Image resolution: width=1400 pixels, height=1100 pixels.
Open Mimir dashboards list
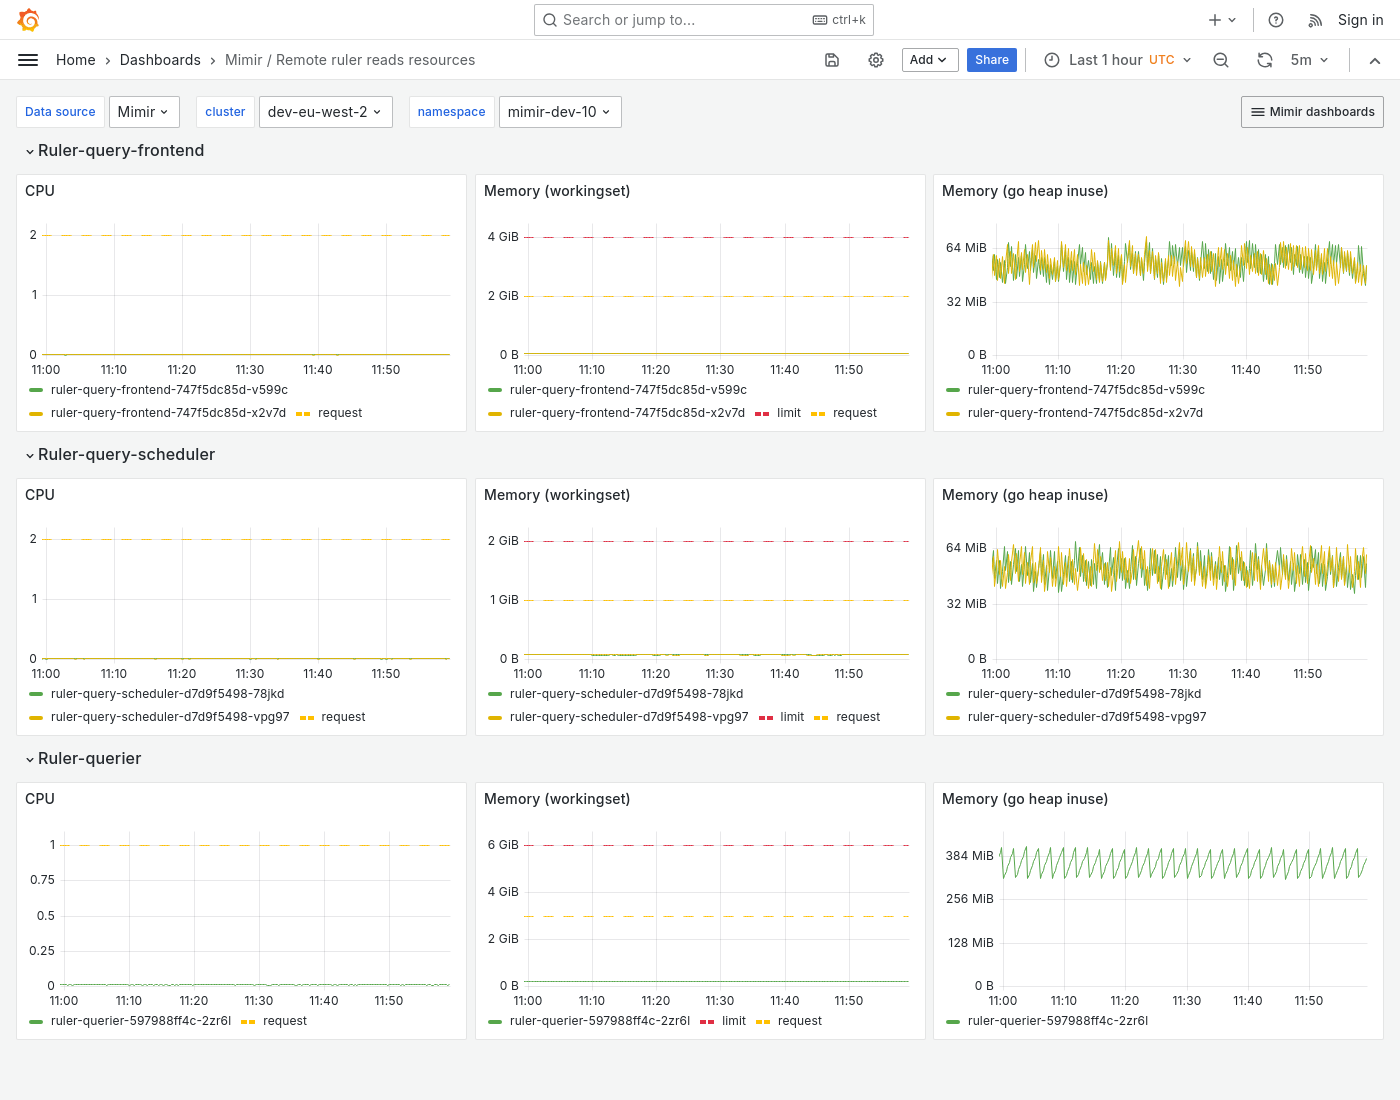tap(1312, 111)
